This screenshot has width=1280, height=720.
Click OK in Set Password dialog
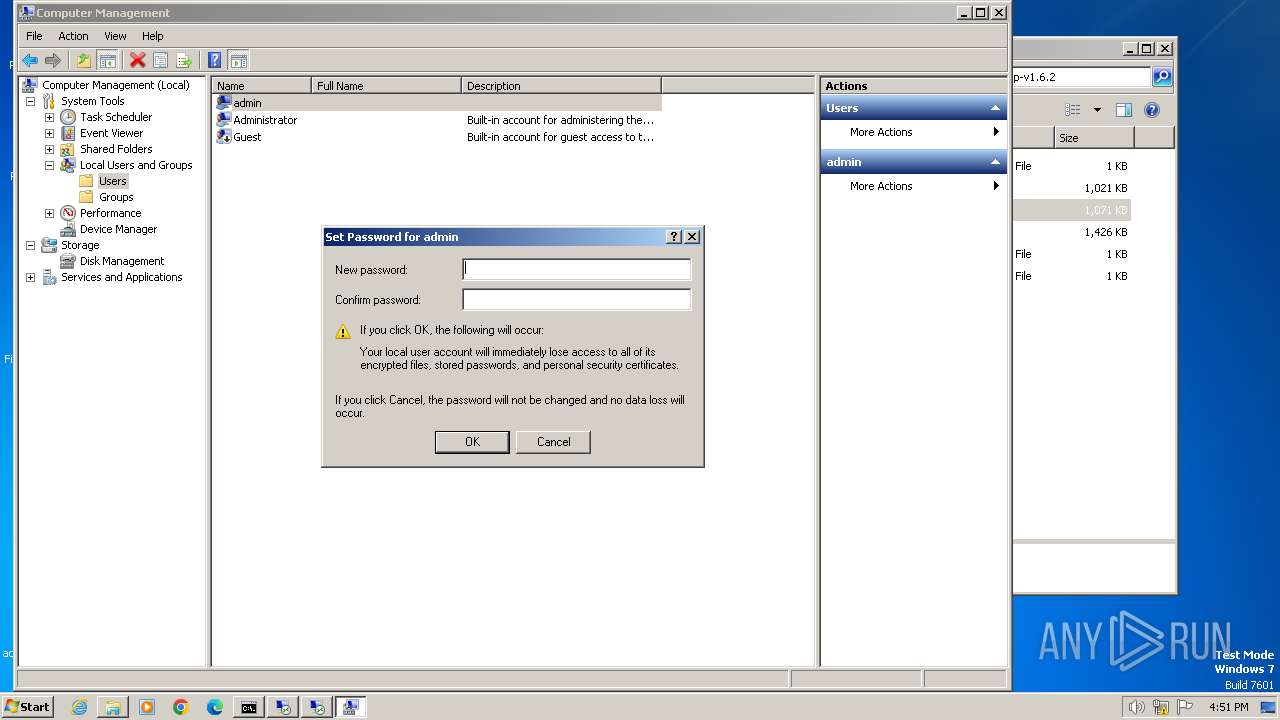[472, 442]
